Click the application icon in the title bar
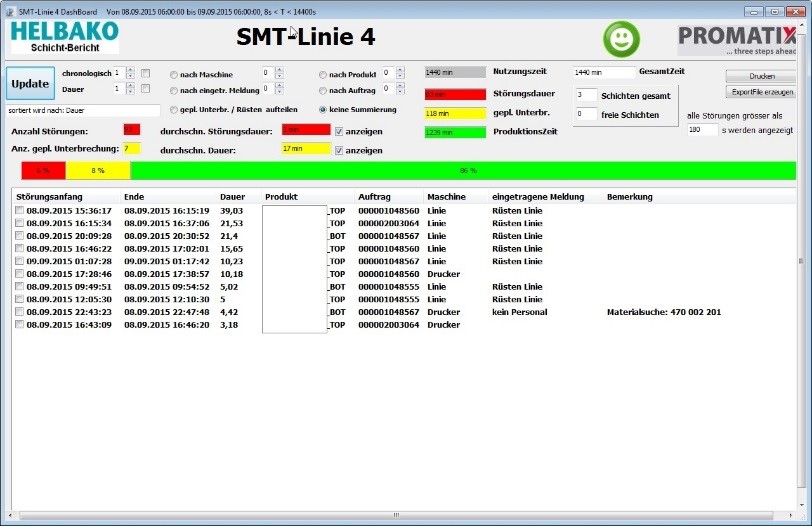Image resolution: width=812 pixels, height=526 pixels. pyautogui.click(x=9, y=7)
